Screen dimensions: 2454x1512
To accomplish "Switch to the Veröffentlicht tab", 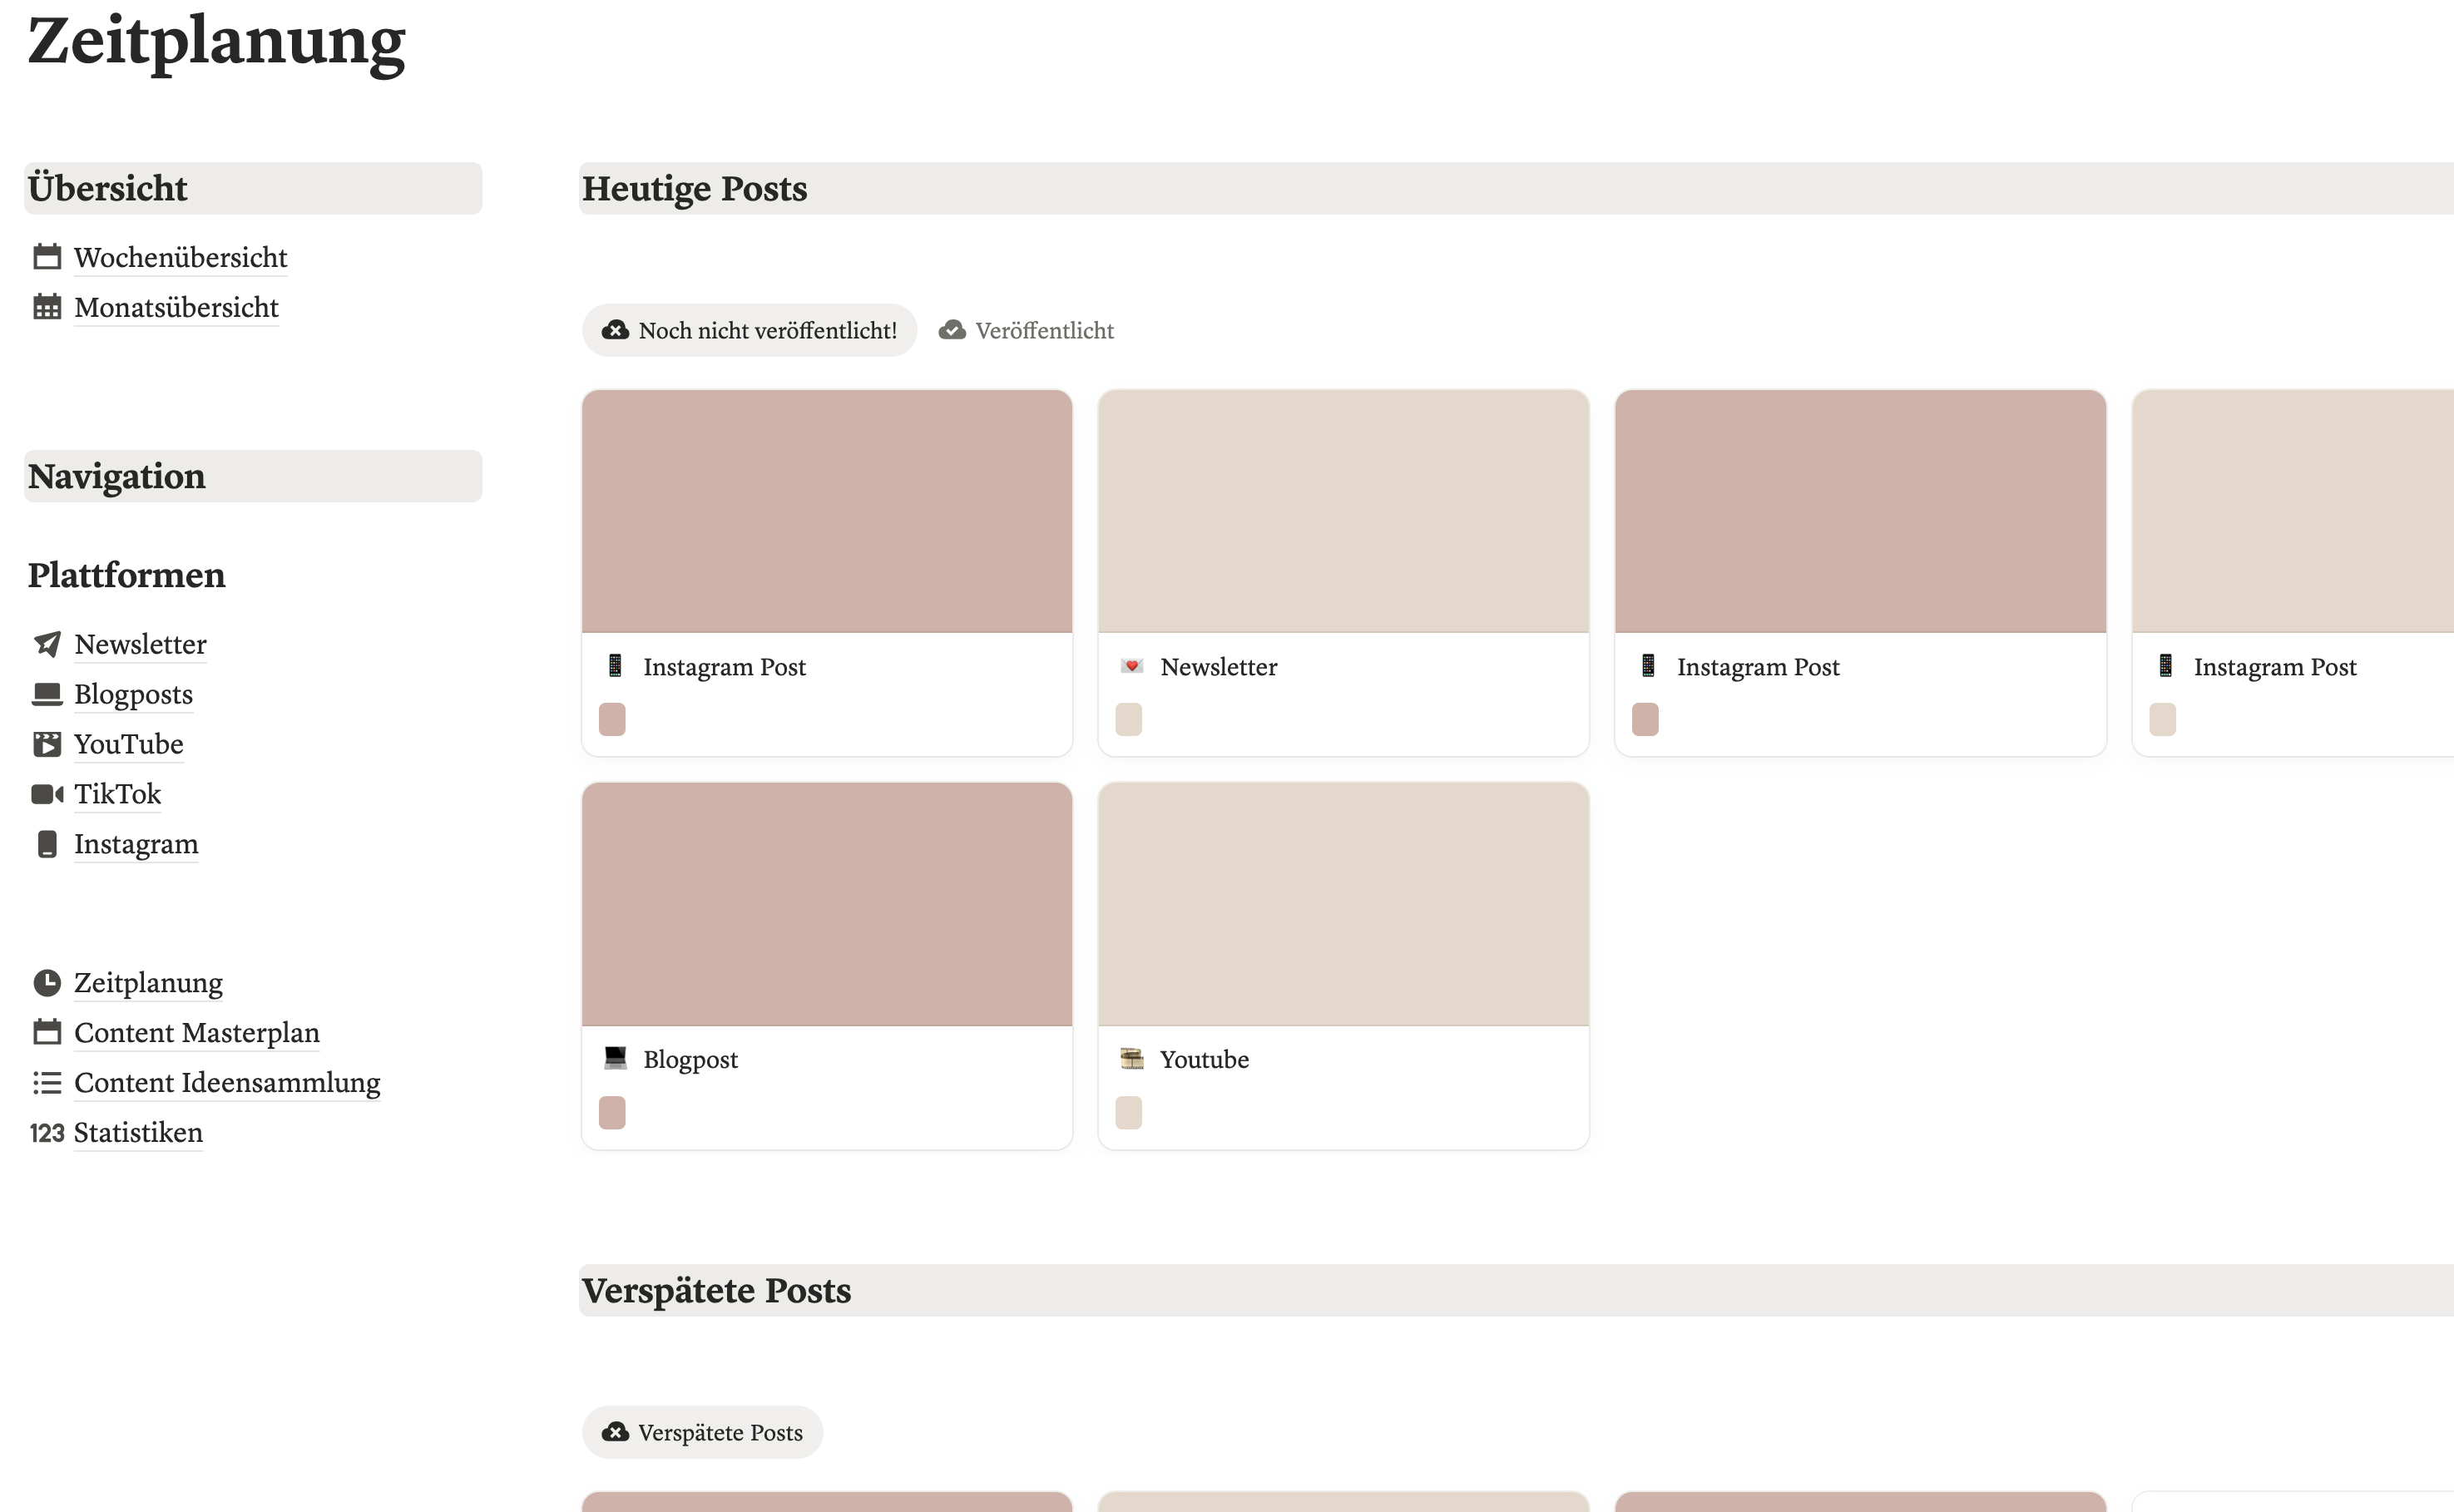I will coord(1026,330).
